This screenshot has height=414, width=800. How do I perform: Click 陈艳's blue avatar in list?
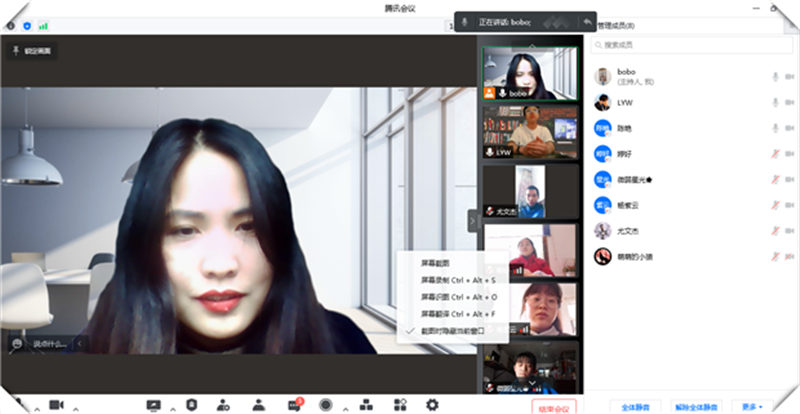[x=603, y=128]
